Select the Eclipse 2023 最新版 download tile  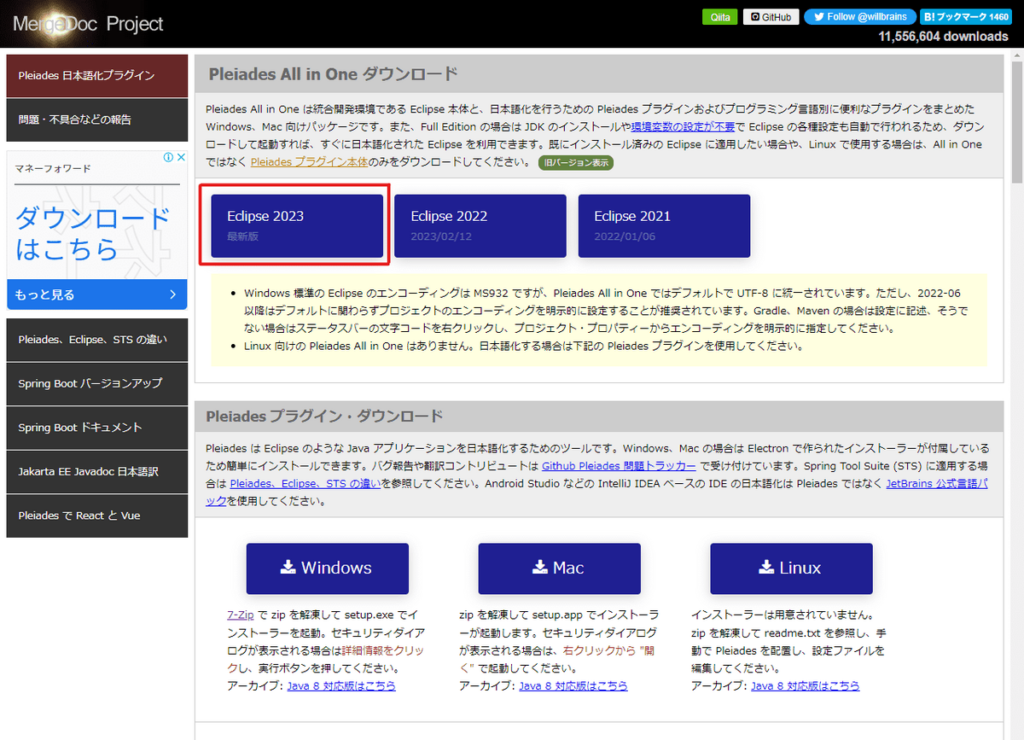pos(297,225)
